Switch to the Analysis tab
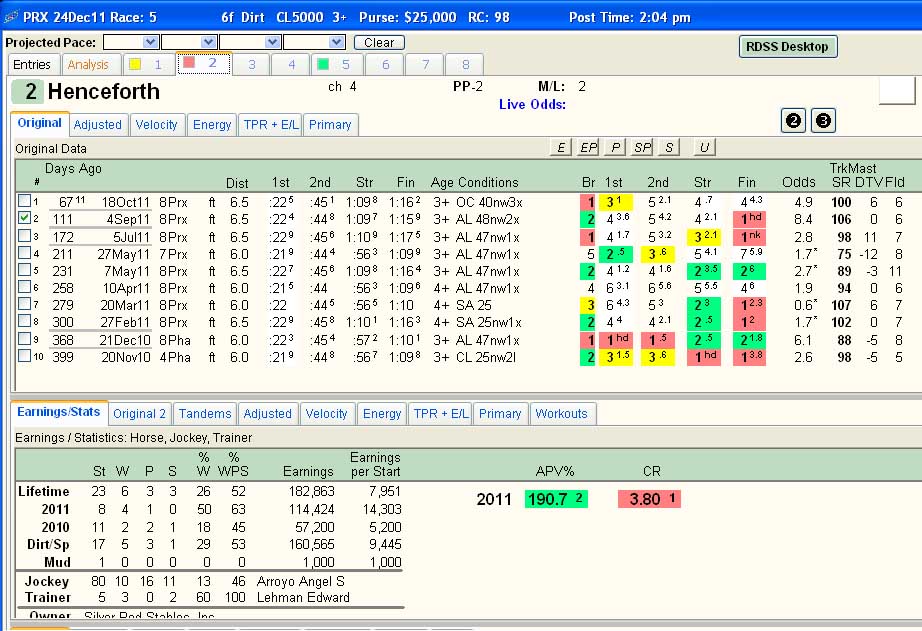 [88, 65]
